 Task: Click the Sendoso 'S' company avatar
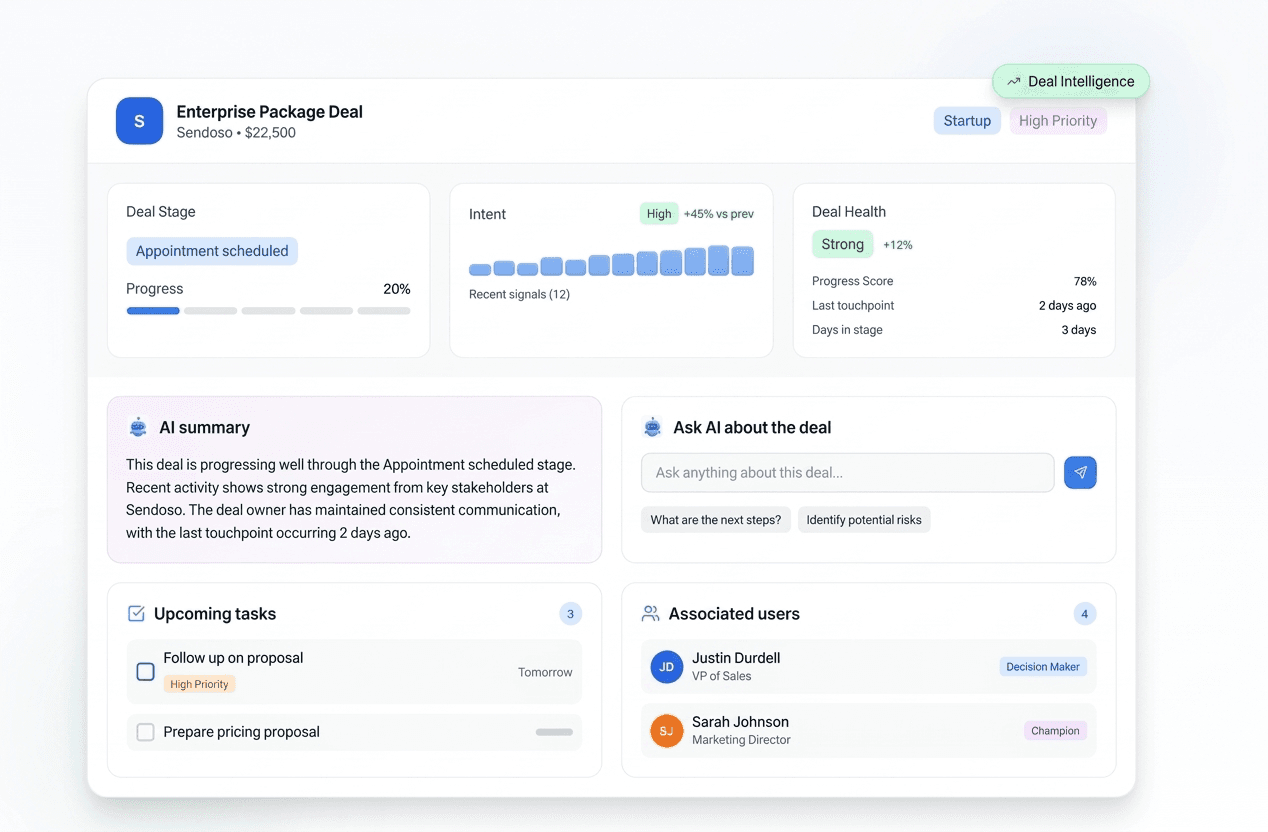tap(139, 121)
